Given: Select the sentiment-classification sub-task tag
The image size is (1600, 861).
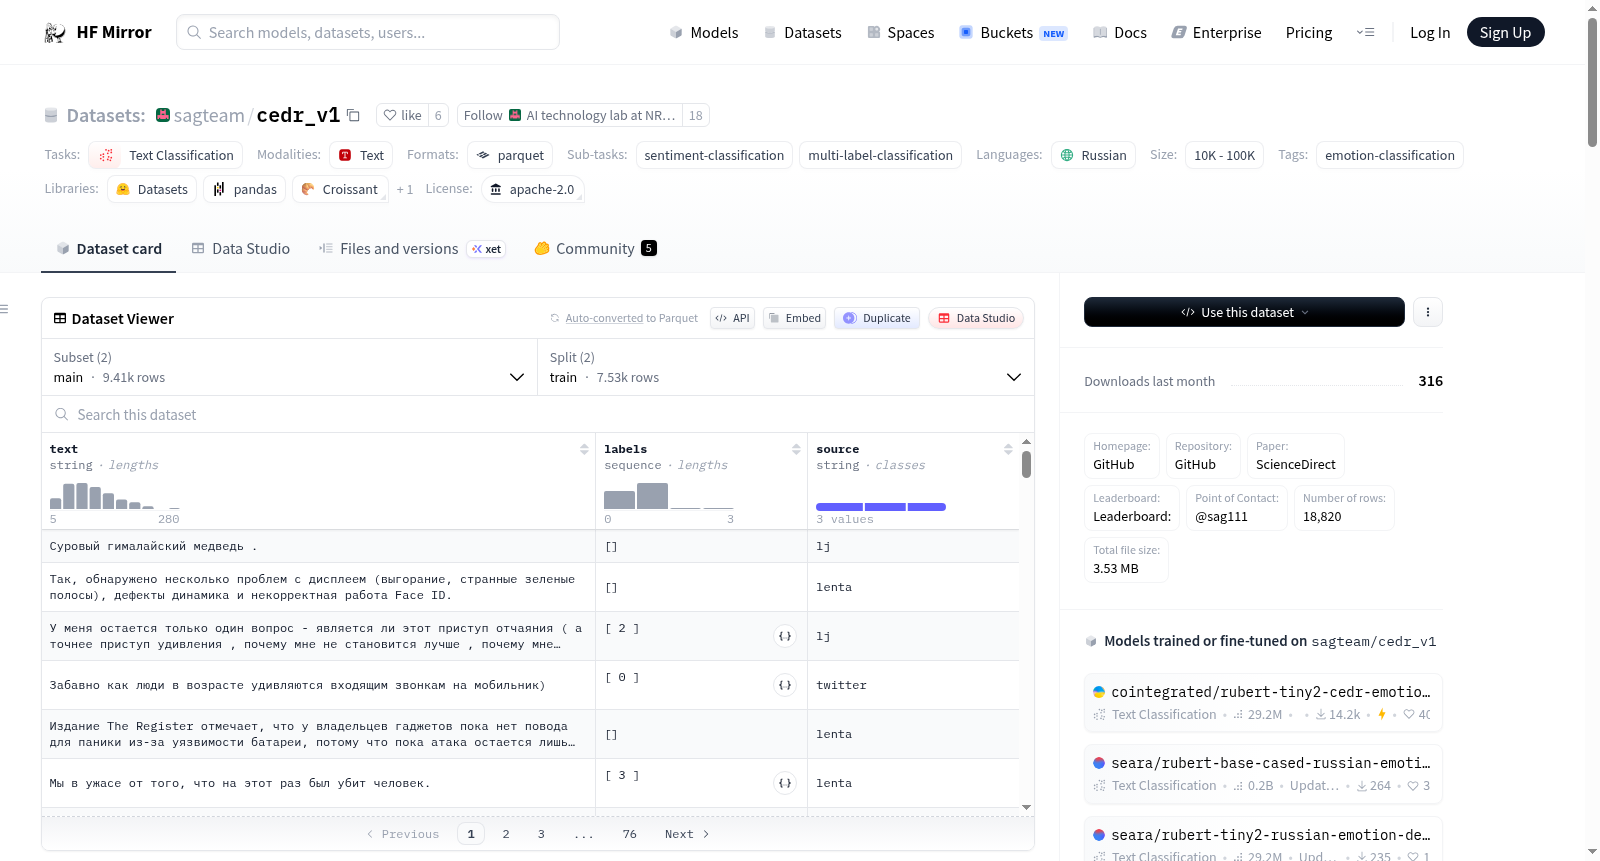Looking at the screenshot, I should point(714,155).
